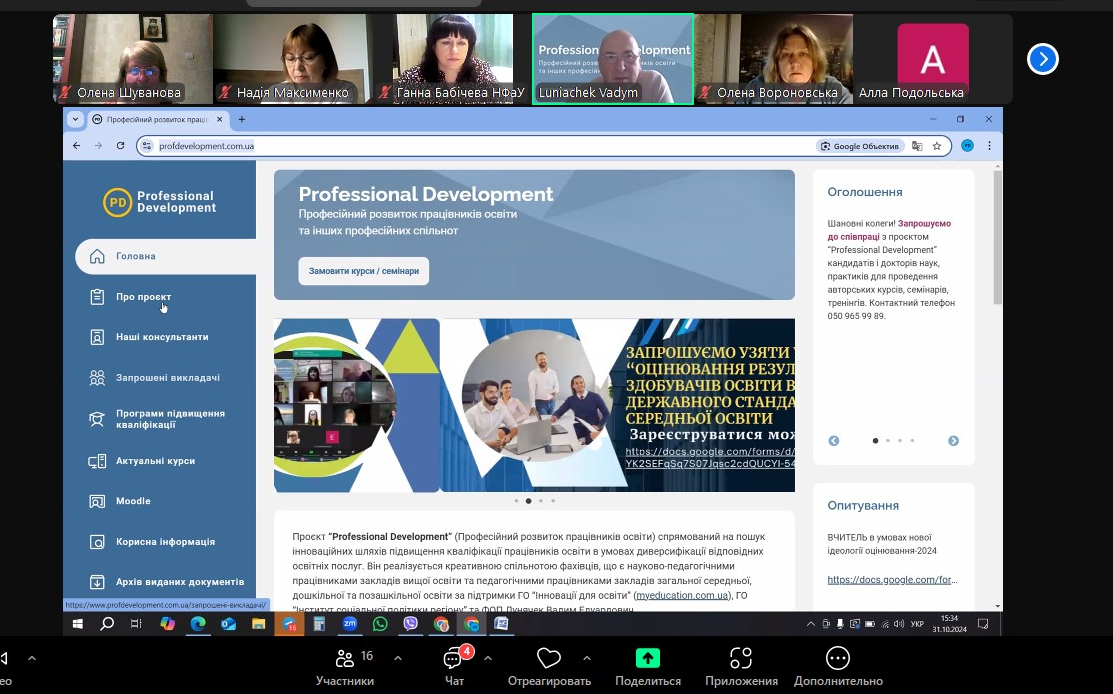Click the Запрошуємо до співпраці link
Viewport: 1113px width, 694px height.
889,230
